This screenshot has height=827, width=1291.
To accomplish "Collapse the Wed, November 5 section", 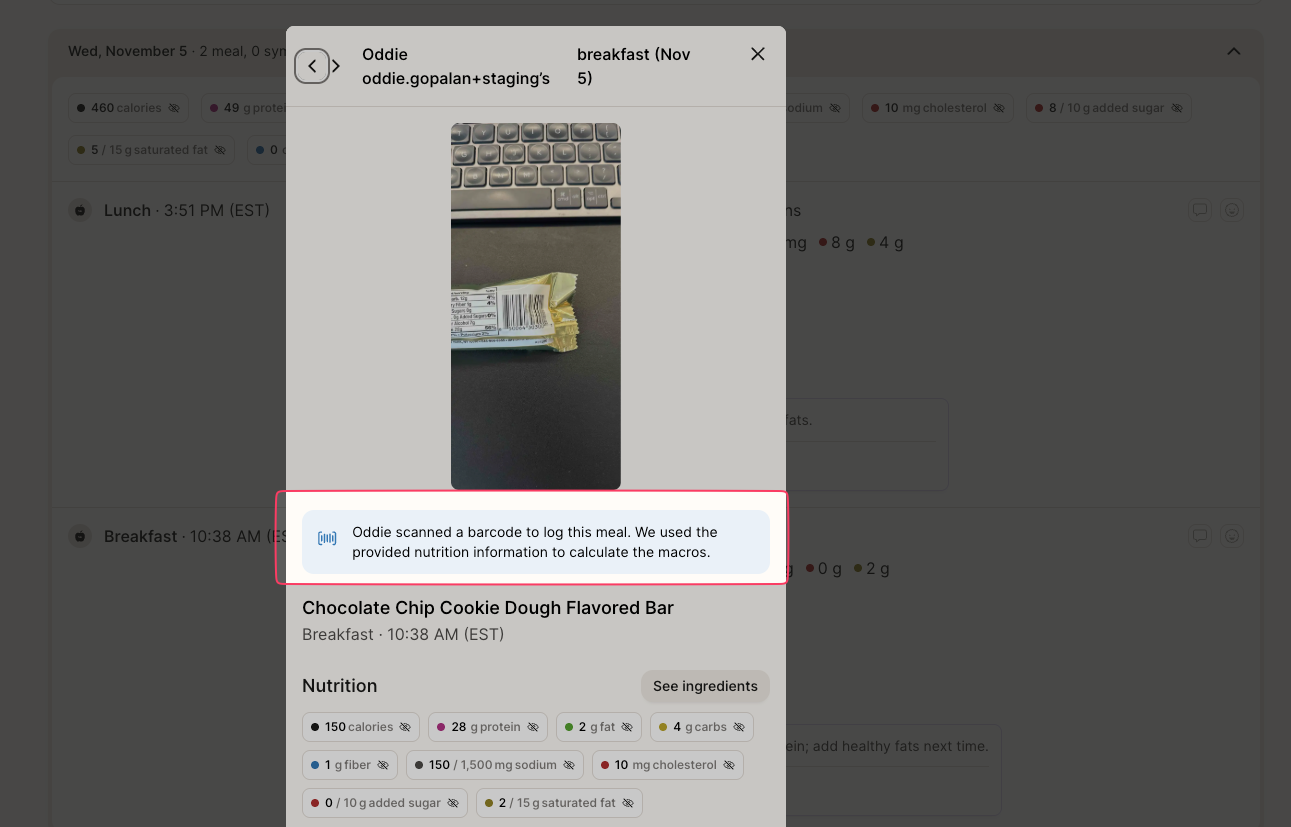I will pos(1234,51).
